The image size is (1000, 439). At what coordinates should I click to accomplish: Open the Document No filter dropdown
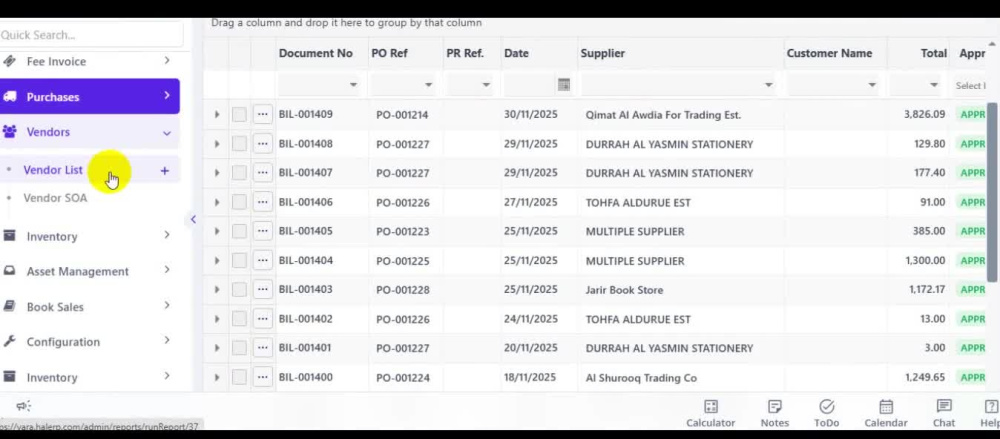[x=353, y=85]
